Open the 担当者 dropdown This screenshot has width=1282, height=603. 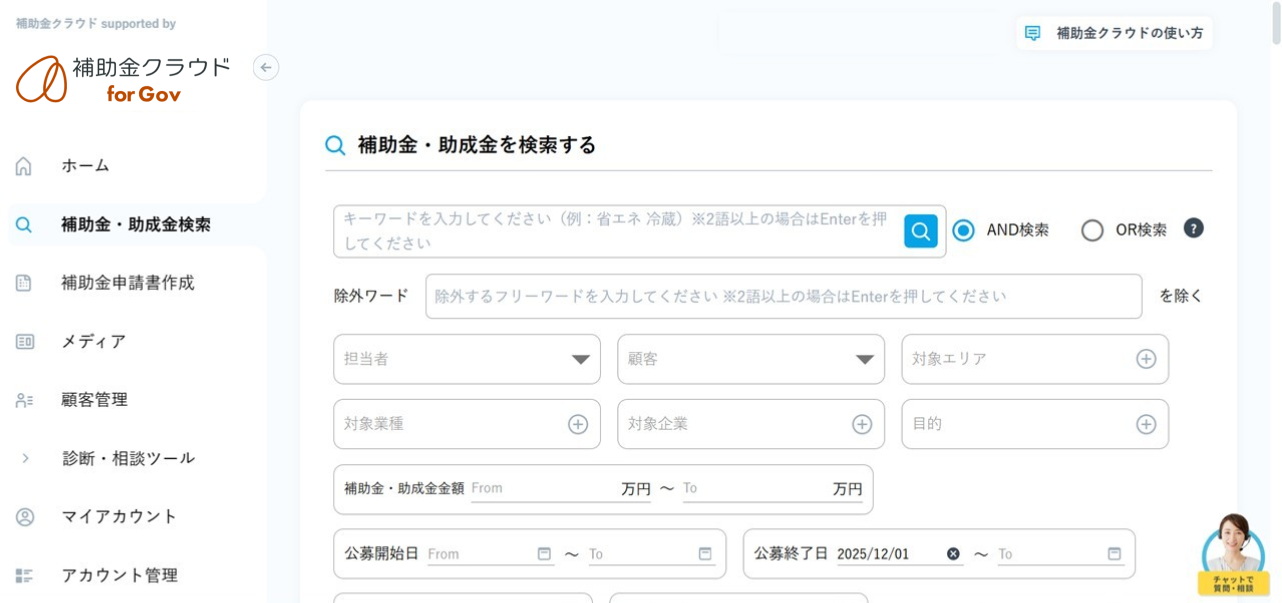coord(467,359)
